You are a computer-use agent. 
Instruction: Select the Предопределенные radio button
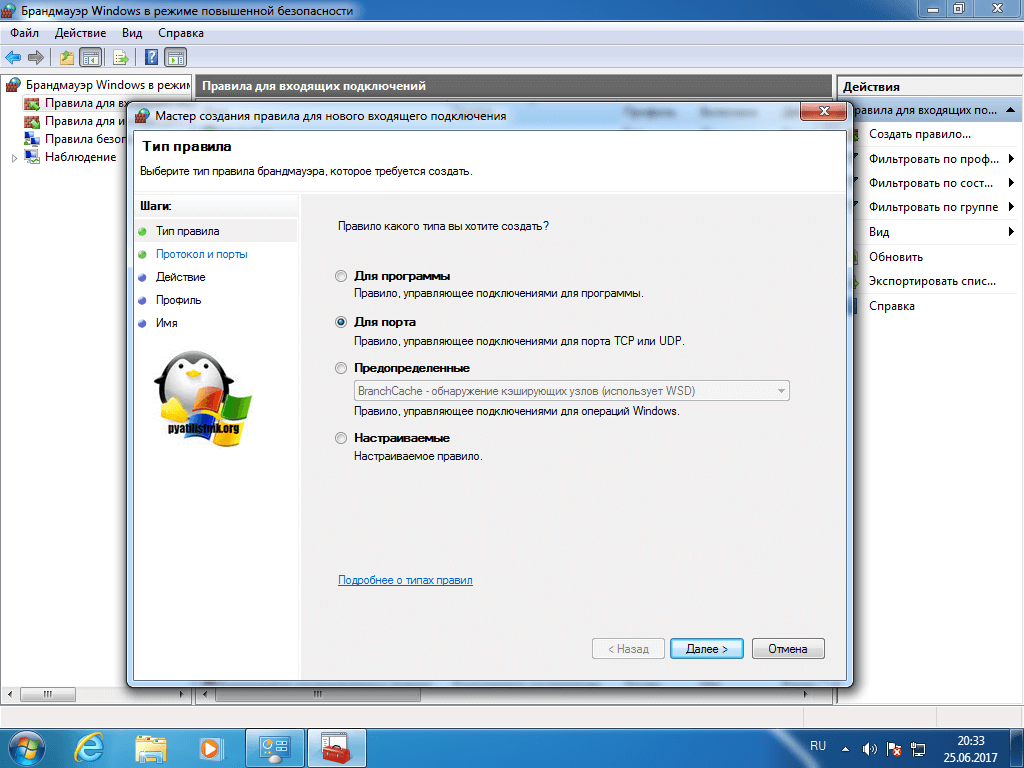tap(341, 368)
